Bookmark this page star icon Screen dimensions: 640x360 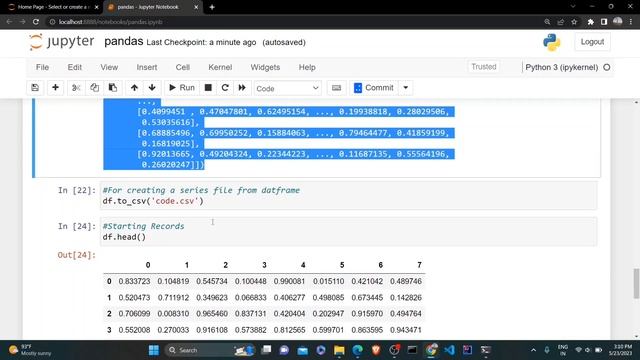click(x=574, y=22)
